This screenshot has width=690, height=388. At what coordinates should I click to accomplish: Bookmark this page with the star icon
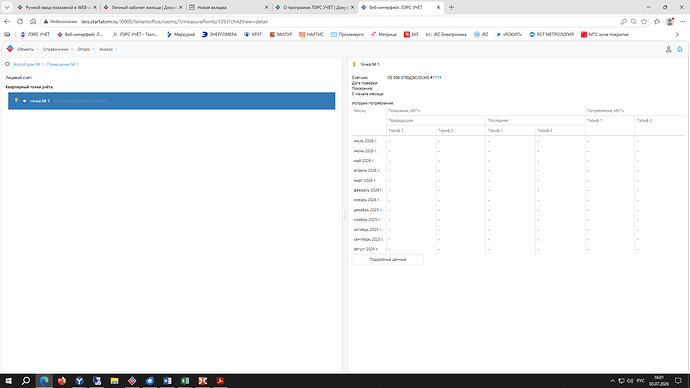click(x=644, y=22)
